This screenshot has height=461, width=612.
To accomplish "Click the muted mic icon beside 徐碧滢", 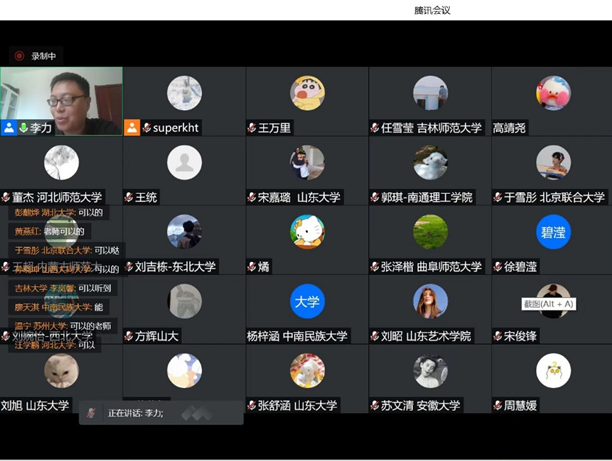I will coord(498,267).
